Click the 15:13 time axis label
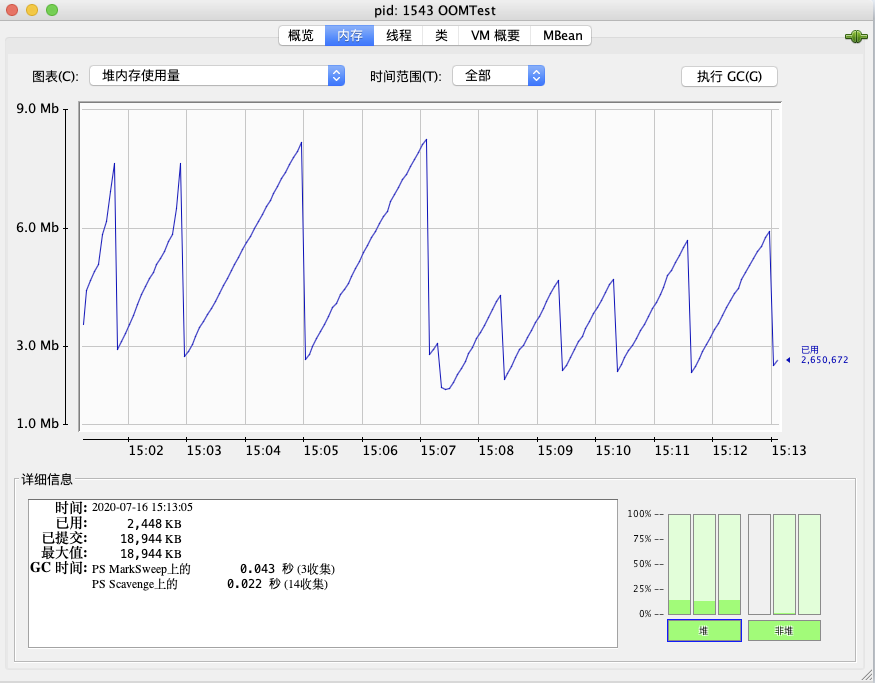This screenshot has width=875, height=683. coord(789,450)
